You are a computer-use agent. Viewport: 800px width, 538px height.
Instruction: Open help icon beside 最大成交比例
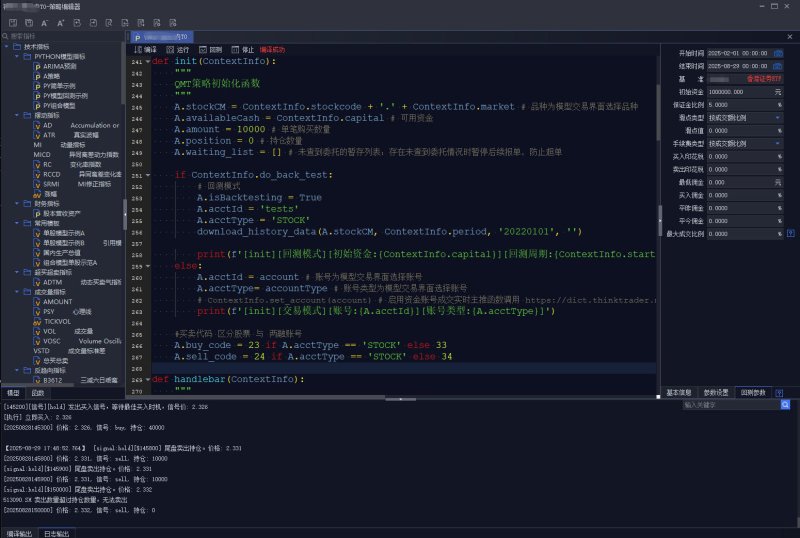pos(790,233)
